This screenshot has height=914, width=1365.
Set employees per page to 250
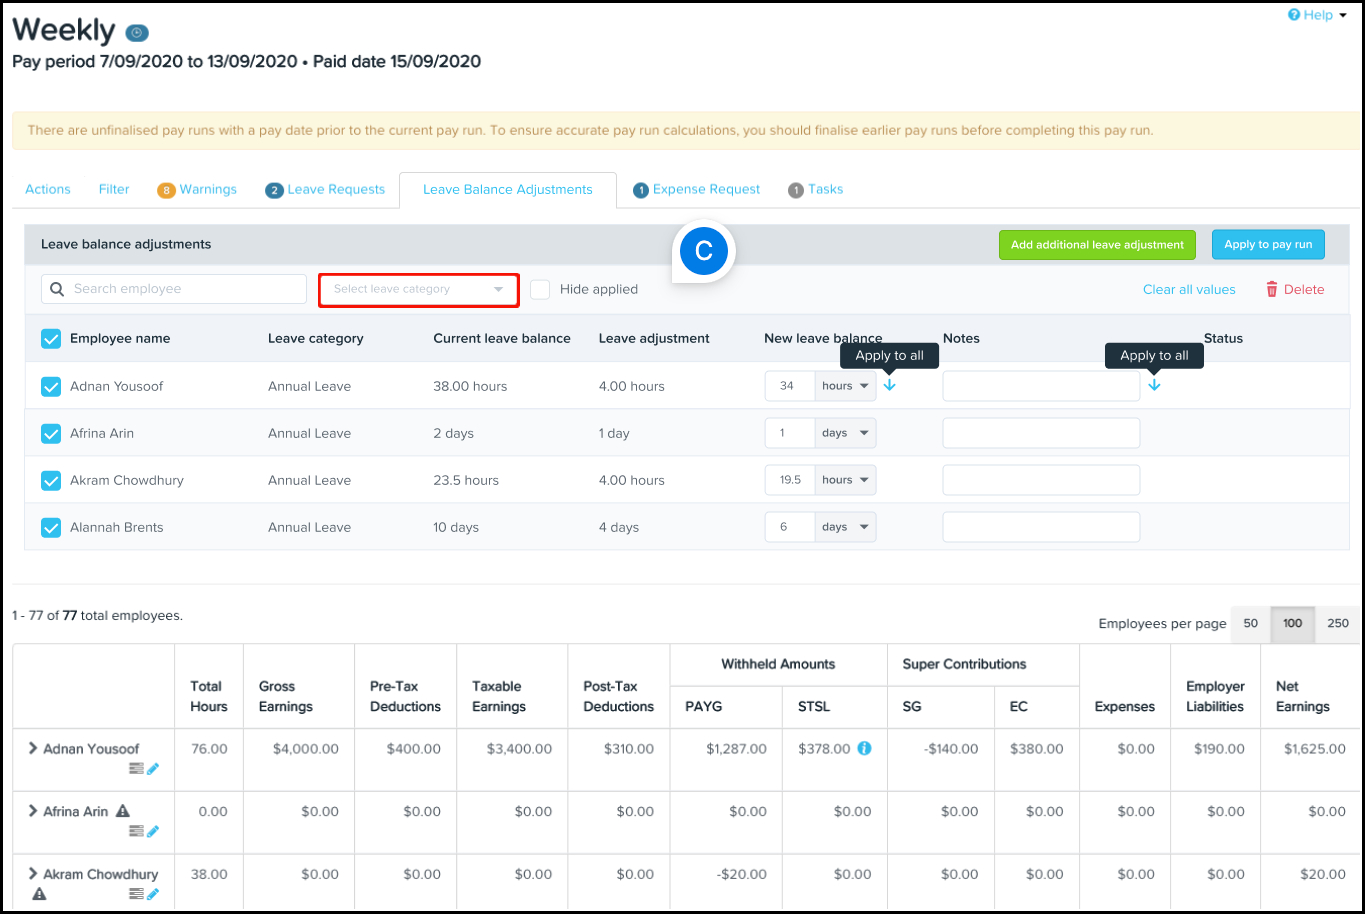tap(1338, 623)
